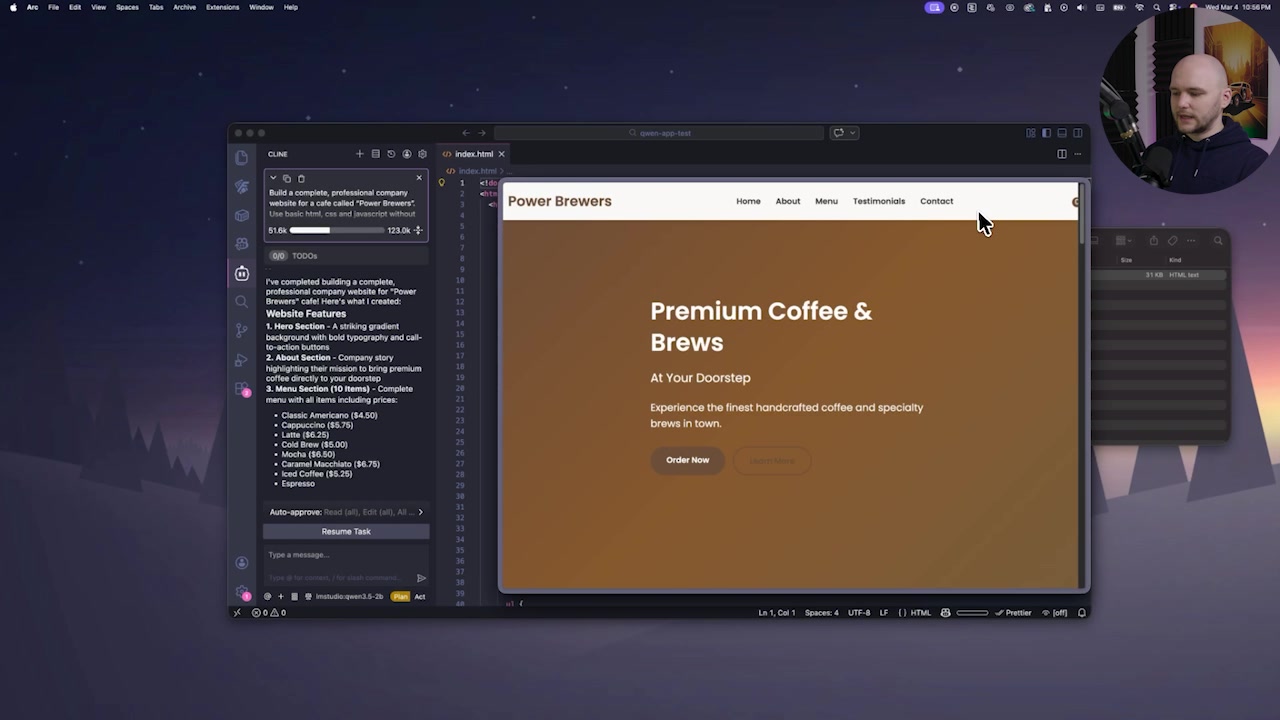Change LF end-of-line sequence in the status bar
The width and height of the screenshot is (1280, 720).
tap(884, 613)
